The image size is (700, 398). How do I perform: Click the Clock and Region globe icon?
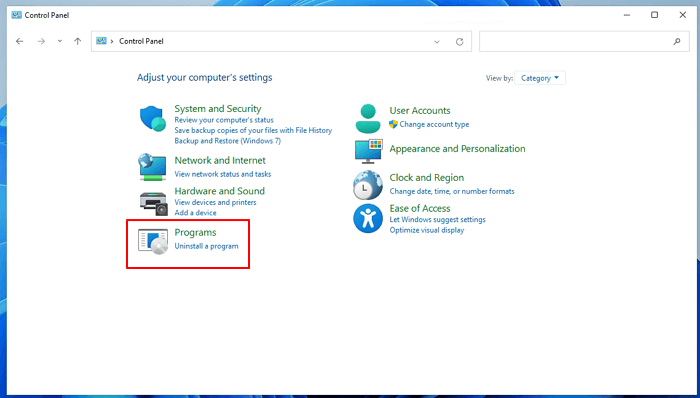coord(368,185)
